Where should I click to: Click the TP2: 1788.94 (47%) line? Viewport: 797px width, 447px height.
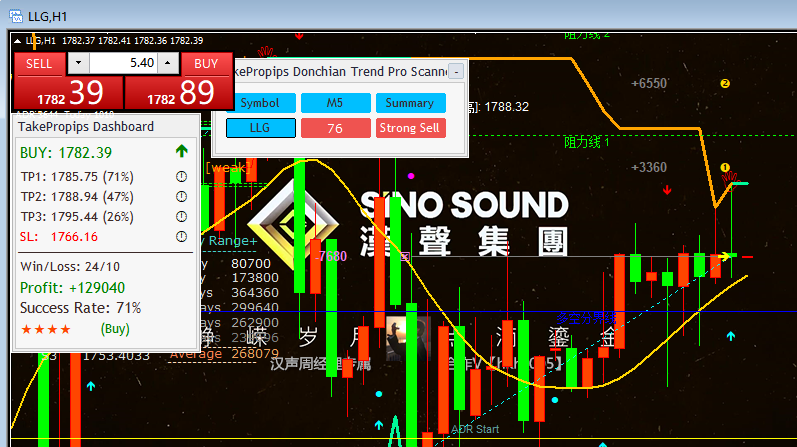[x=77, y=196]
